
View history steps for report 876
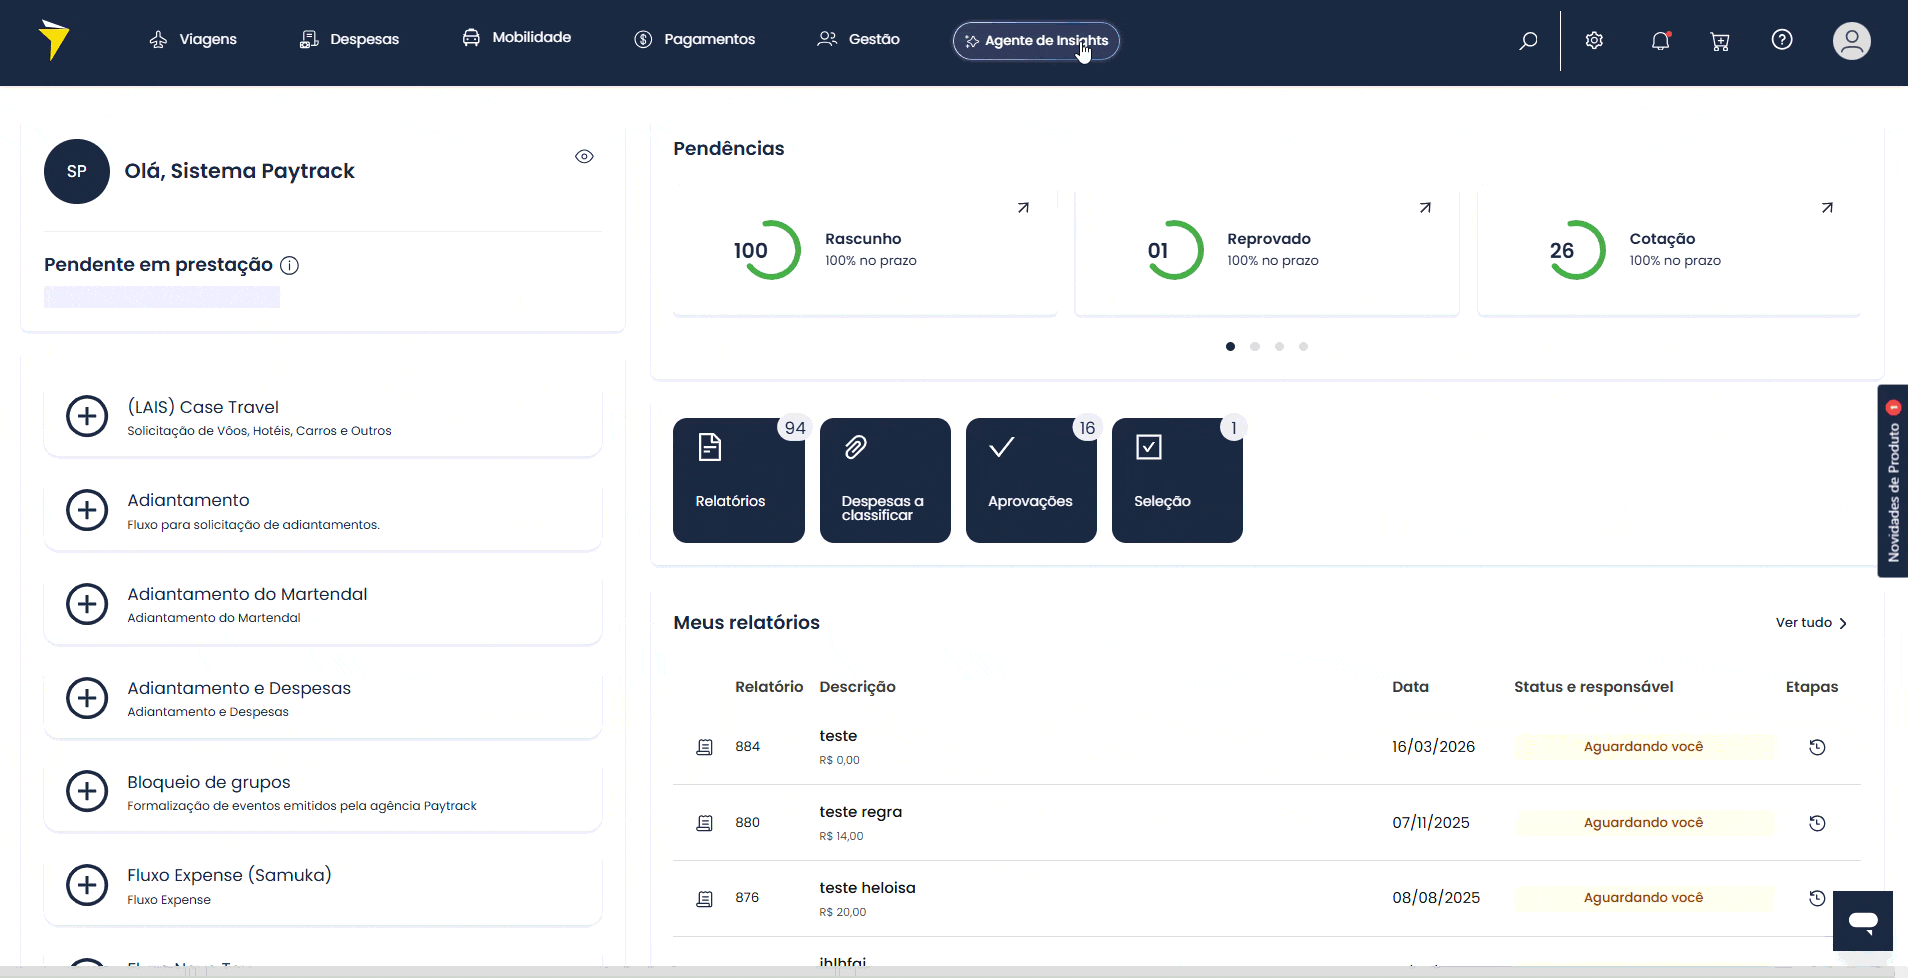click(1817, 898)
